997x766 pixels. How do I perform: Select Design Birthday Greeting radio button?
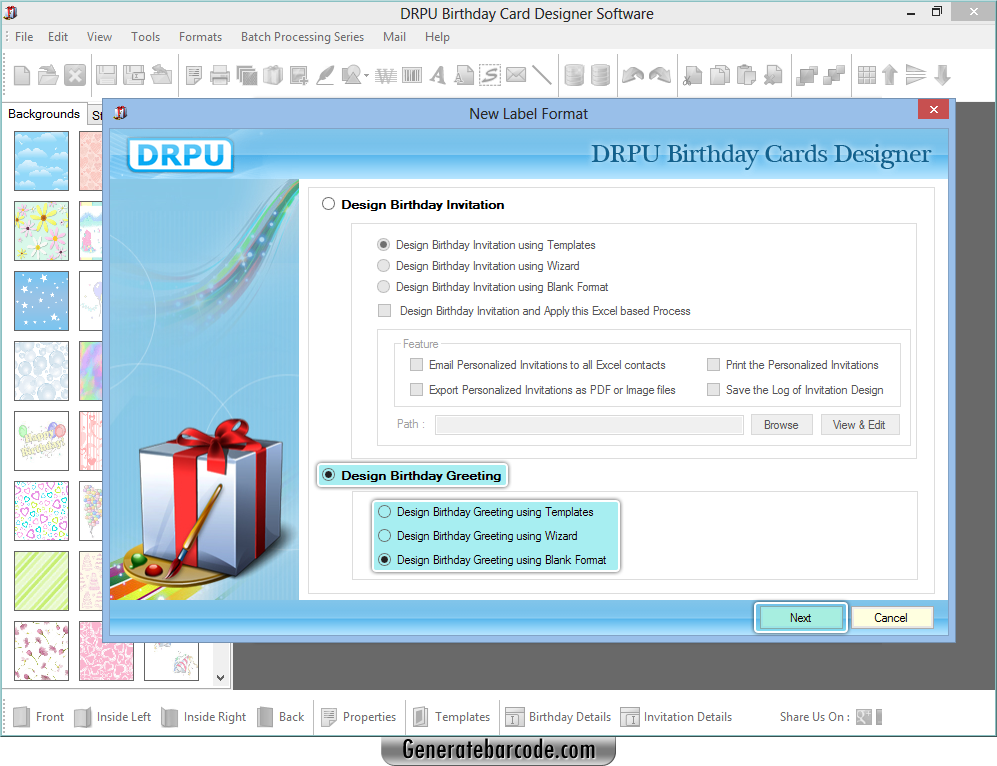328,475
